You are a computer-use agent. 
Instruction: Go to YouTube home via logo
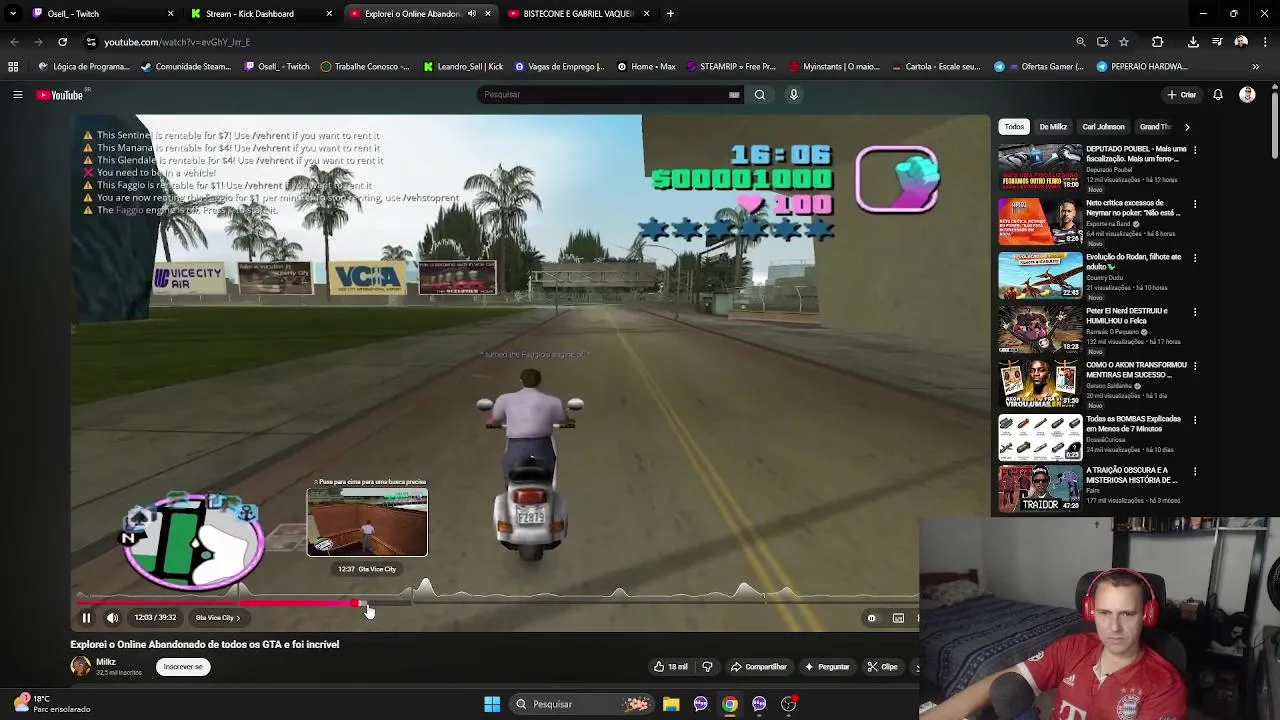[61, 95]
